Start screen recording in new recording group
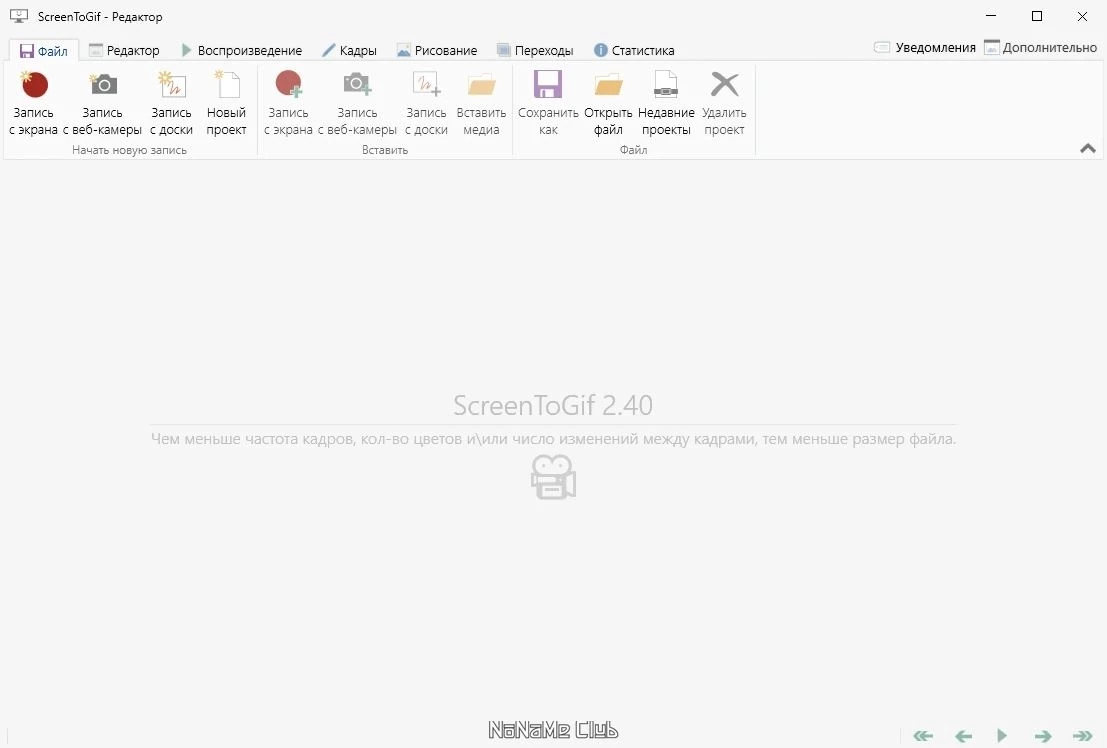 (33, 102)
